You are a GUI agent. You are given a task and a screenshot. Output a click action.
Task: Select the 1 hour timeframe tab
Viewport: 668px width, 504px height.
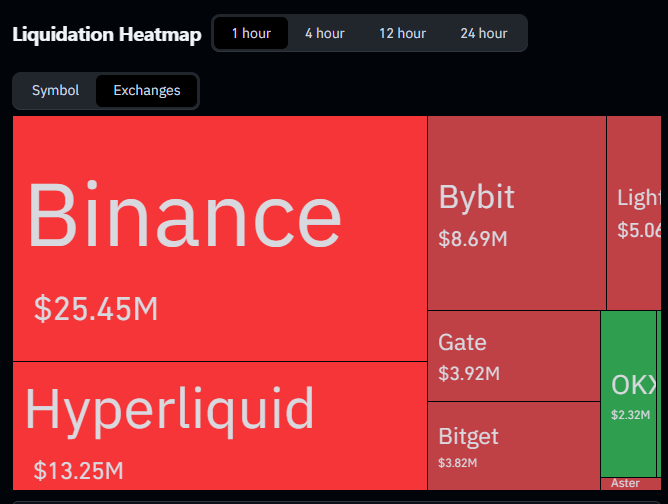point(251,33)
